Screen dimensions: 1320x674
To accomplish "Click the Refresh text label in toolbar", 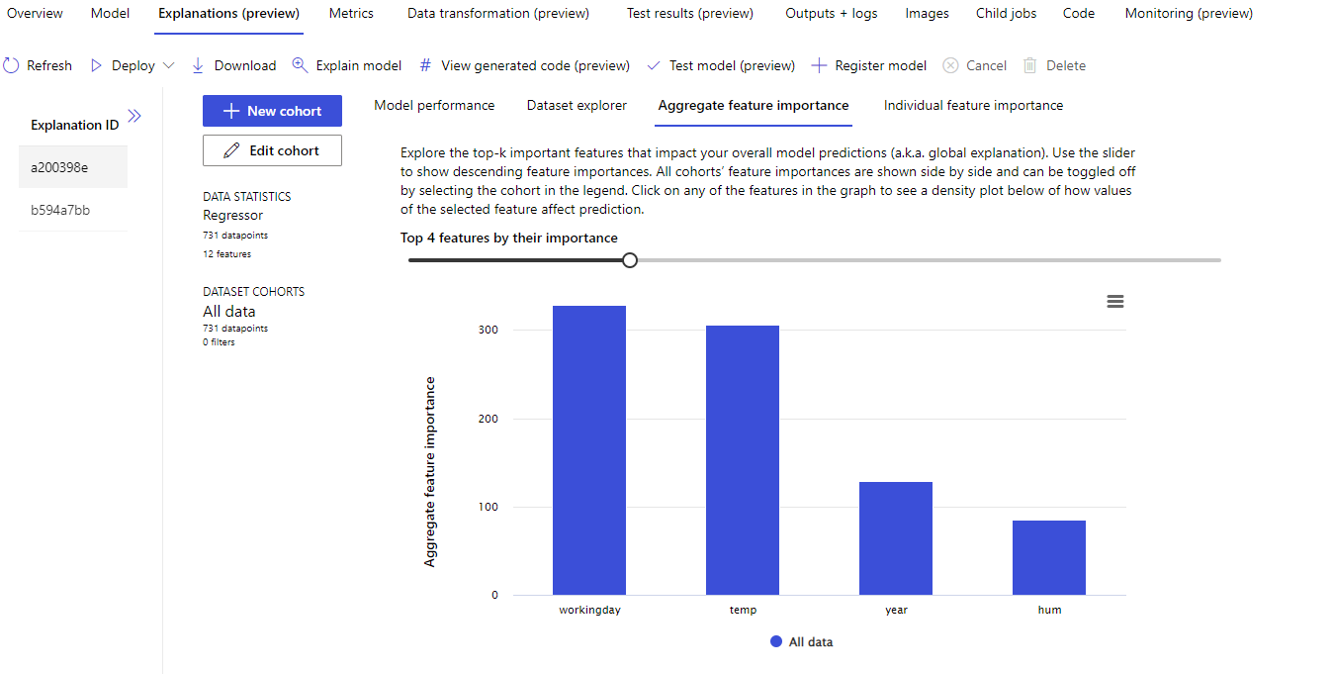I will [x=49, y=65].
